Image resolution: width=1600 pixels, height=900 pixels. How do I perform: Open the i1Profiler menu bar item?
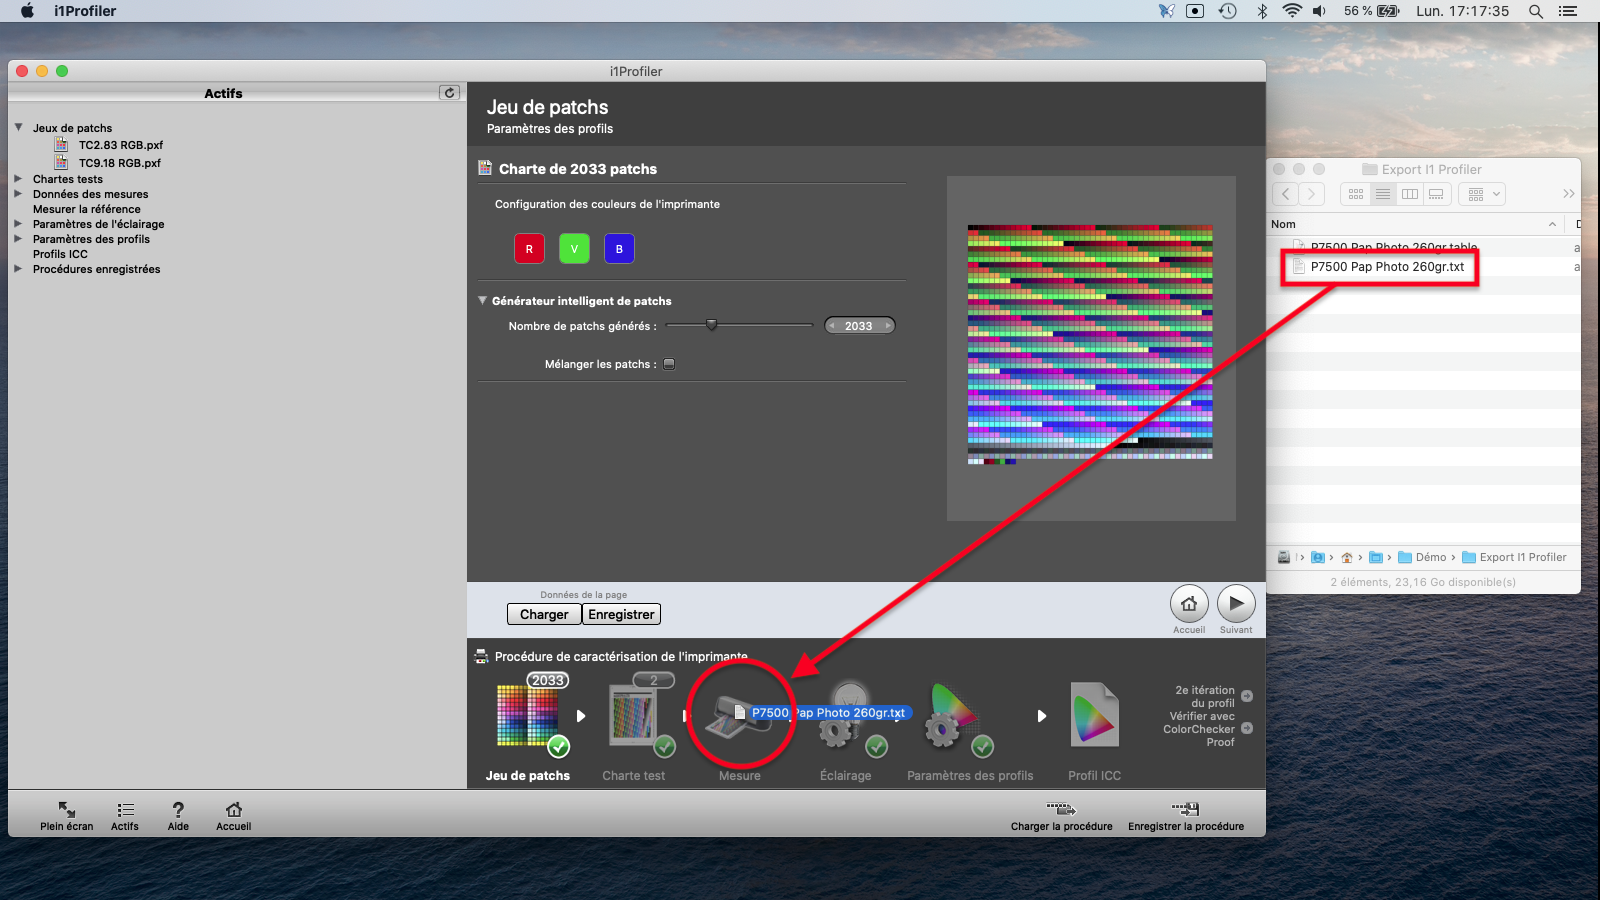coord(85,11)
